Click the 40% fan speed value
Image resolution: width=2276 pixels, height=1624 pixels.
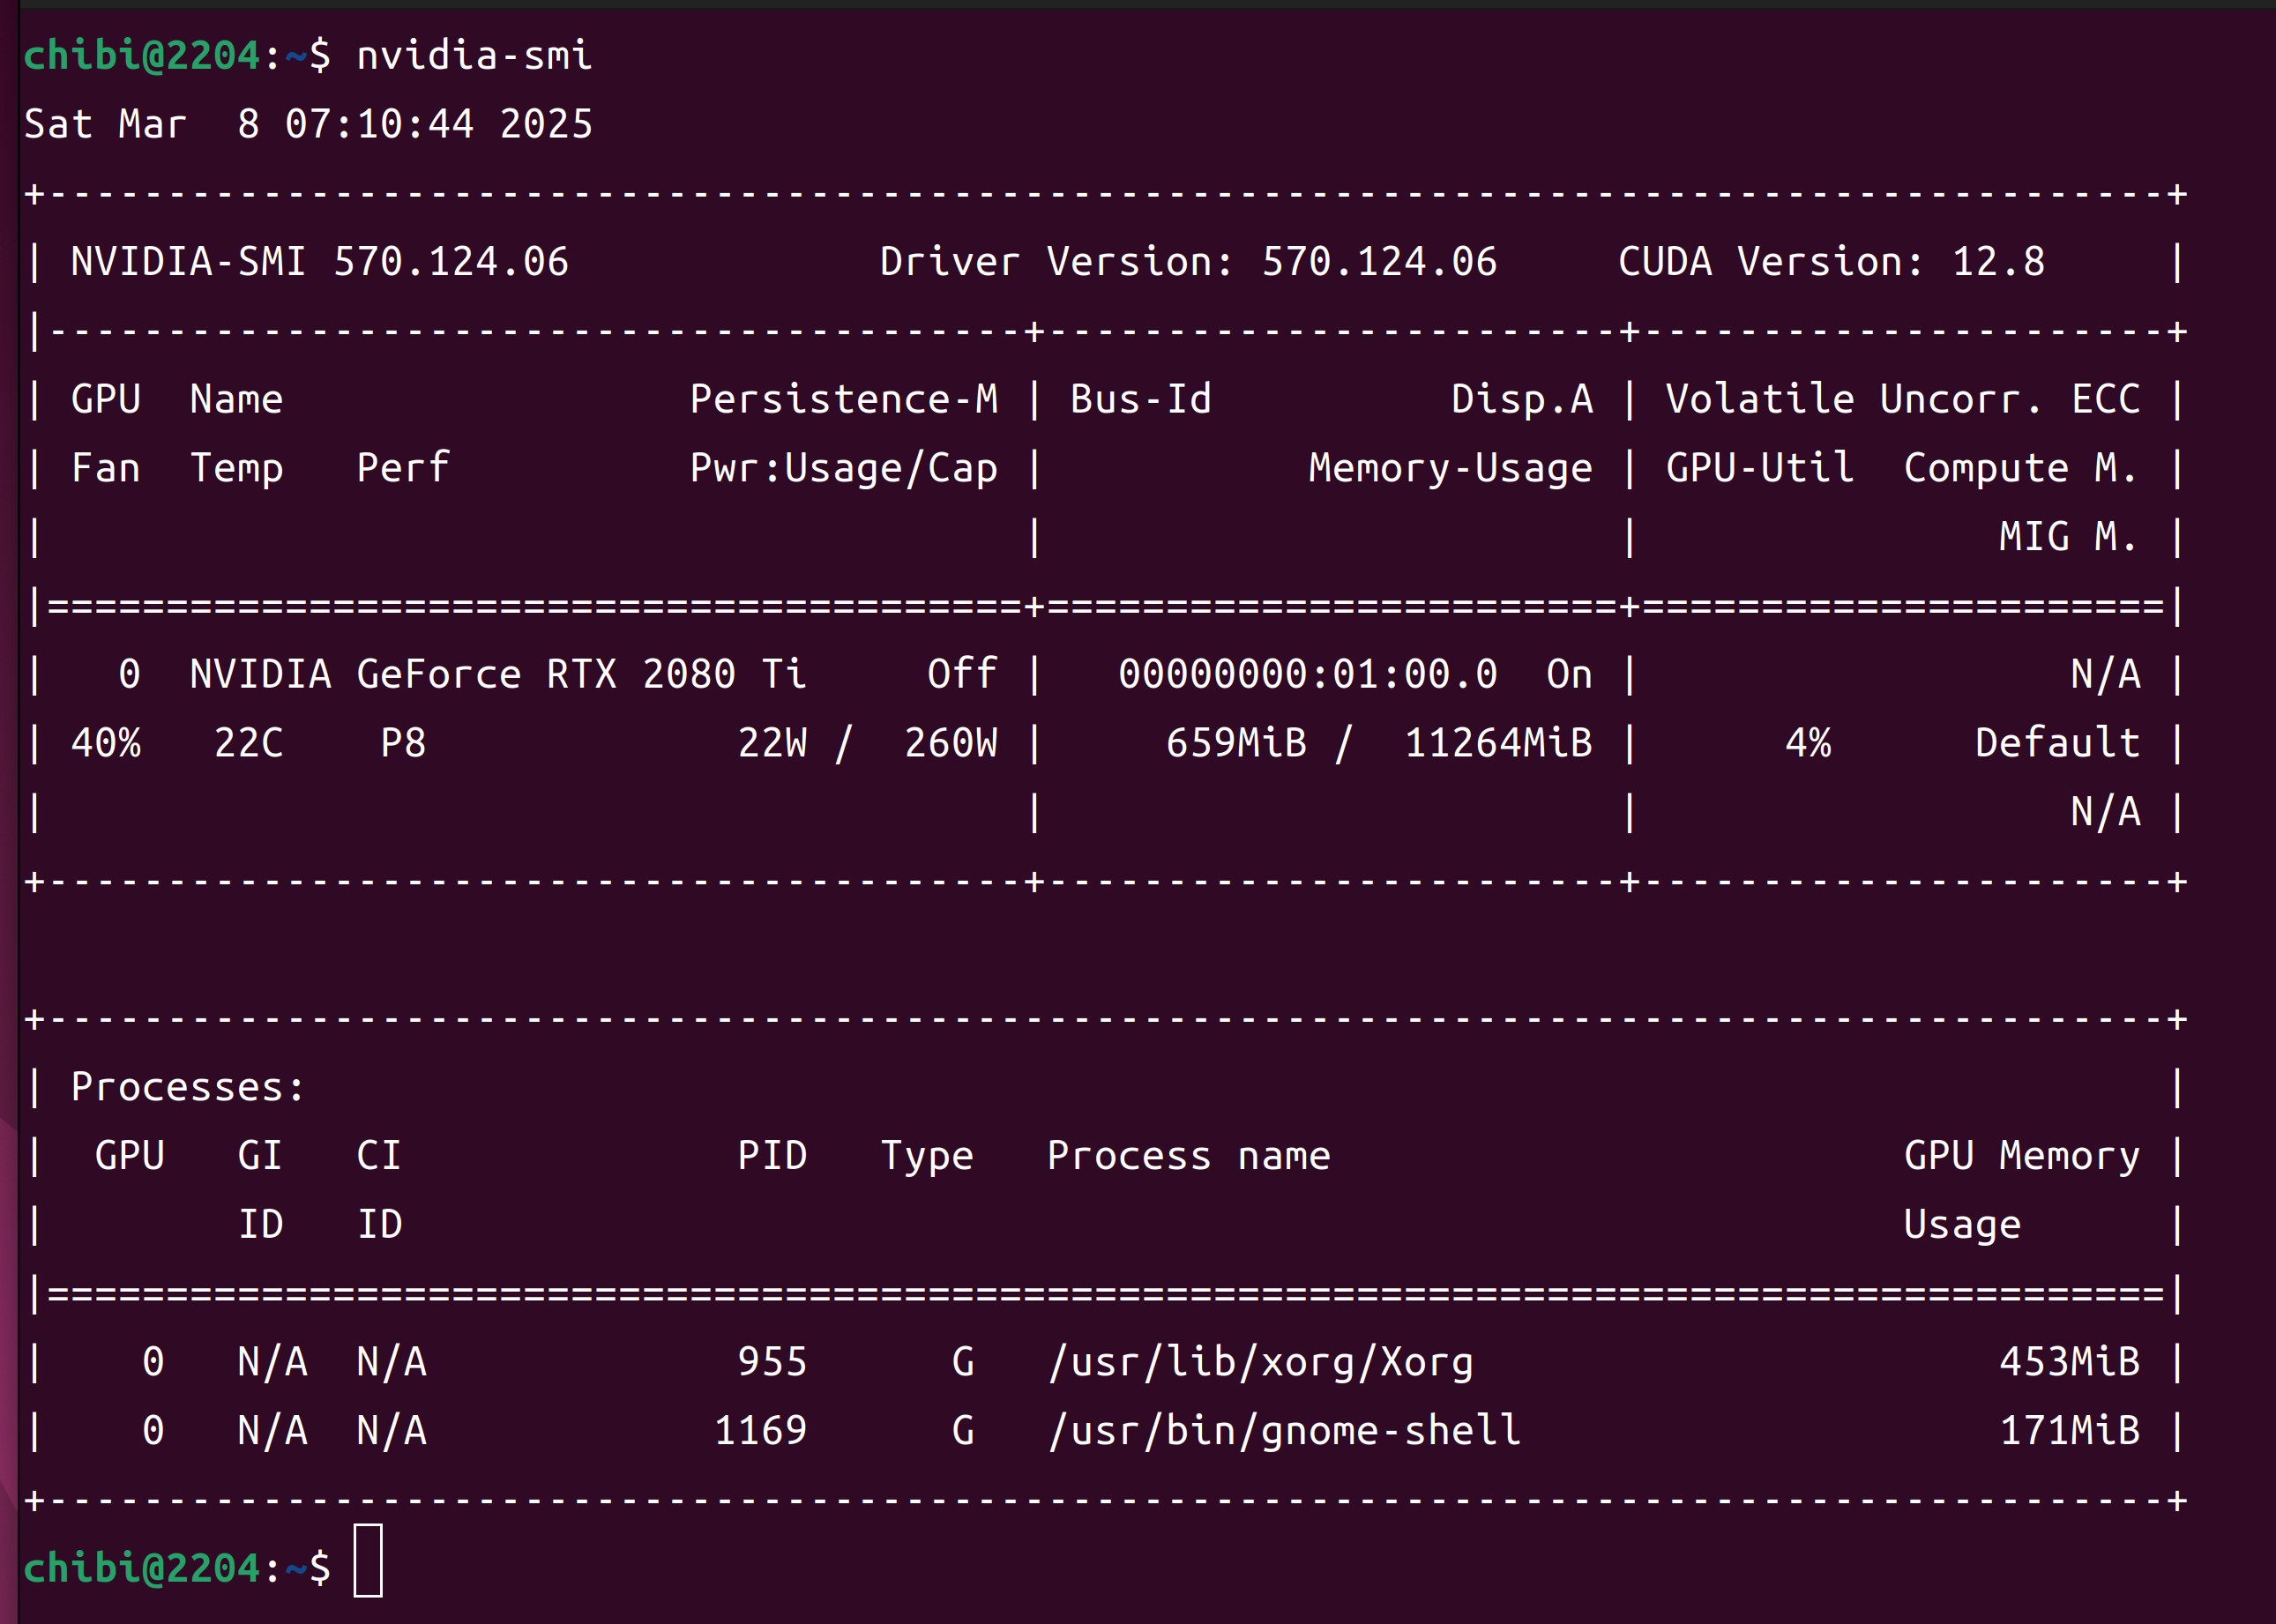click(x=106, y=743)
